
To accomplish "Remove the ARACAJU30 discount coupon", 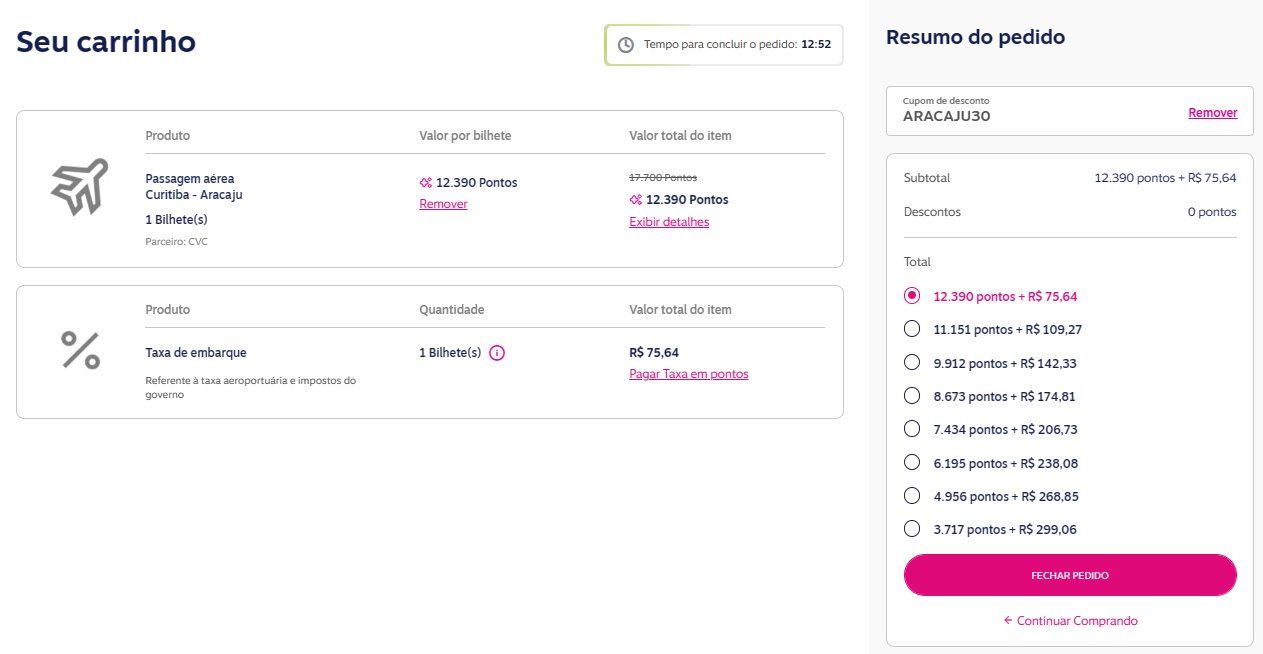I will click(x=1212, y=113).
